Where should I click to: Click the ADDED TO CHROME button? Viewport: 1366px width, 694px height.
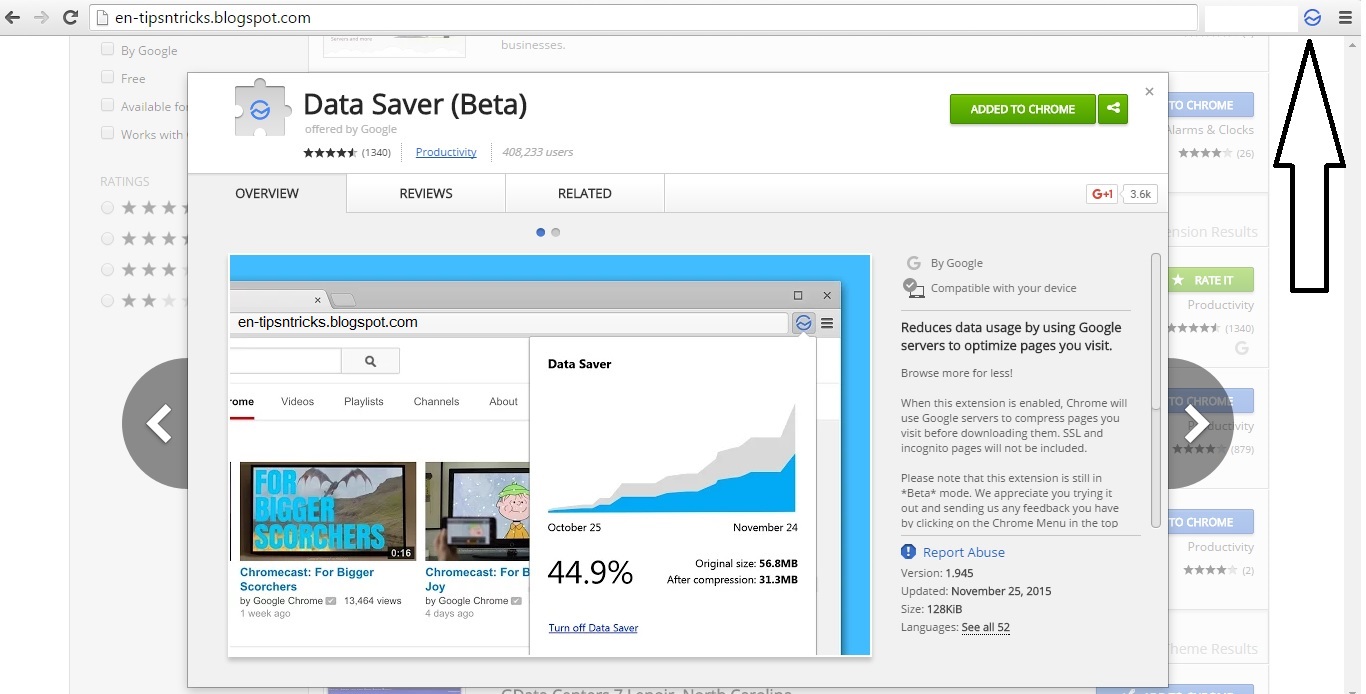(x=1023, y=109)
